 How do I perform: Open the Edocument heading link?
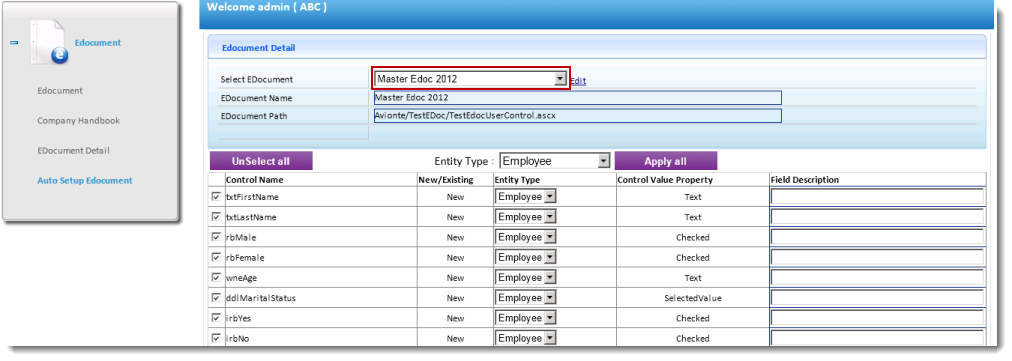tap(97, 43)
